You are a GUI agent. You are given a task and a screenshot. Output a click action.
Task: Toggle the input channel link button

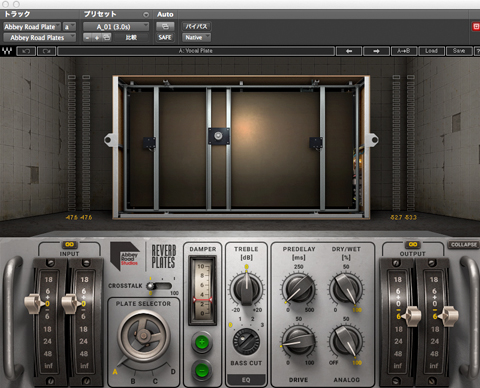[x=69, y=244]
